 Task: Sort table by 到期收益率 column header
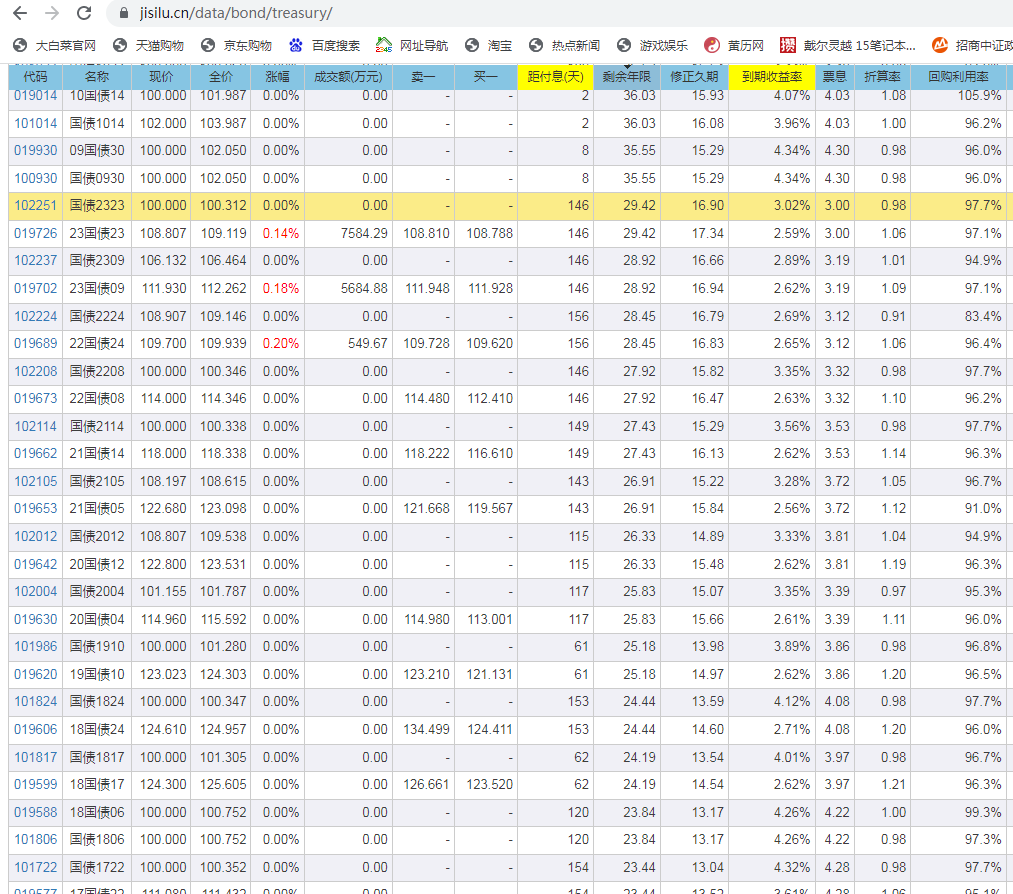coord(771,77)
